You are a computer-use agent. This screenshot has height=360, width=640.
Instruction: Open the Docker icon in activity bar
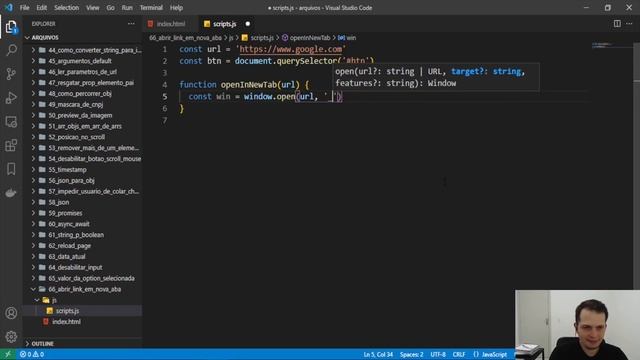pos(11,193)
